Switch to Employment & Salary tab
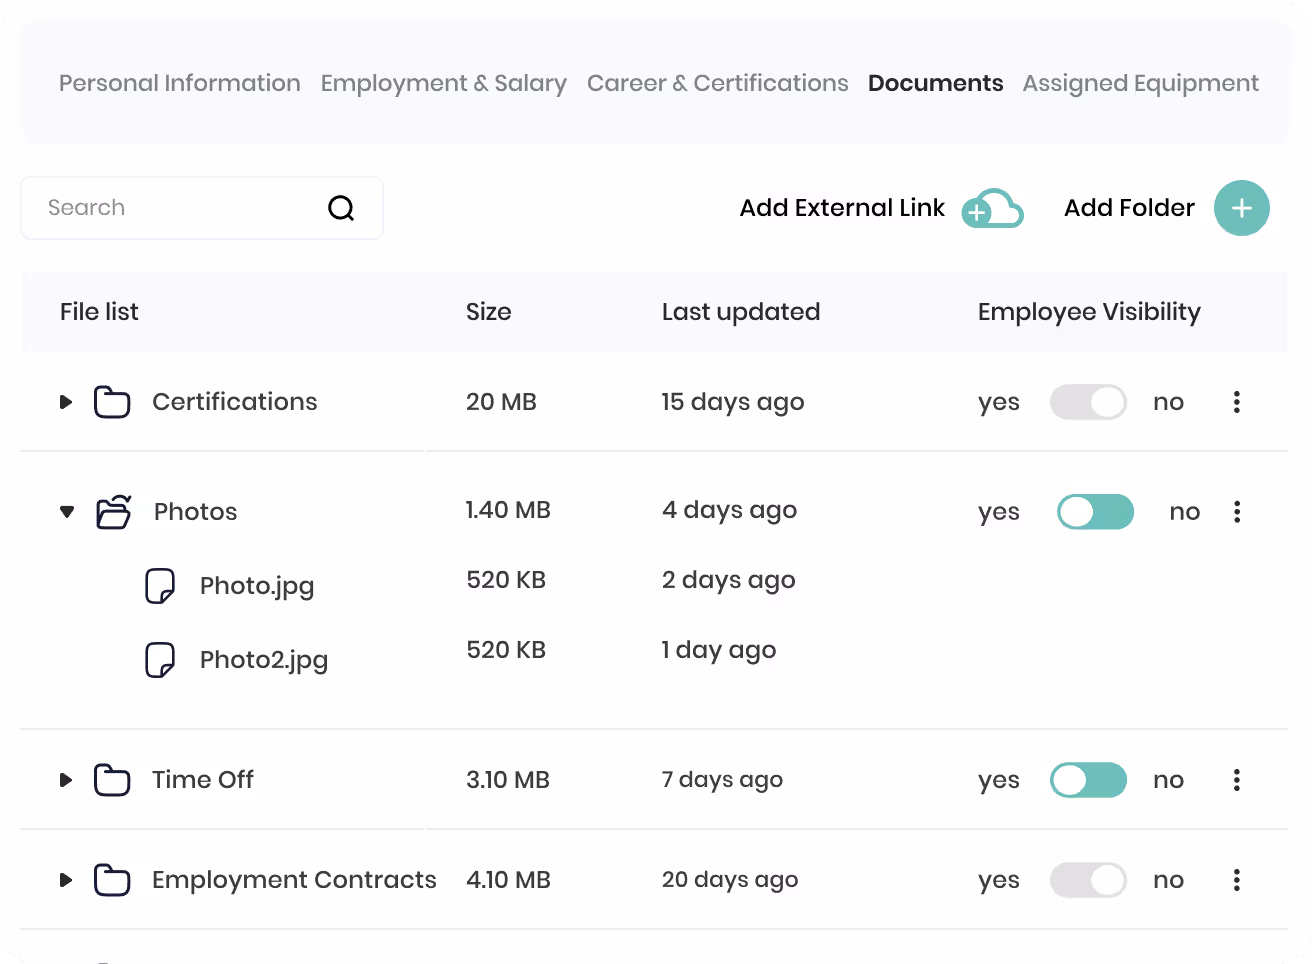This screenshot has width=1312, height=964. point(444,83)
